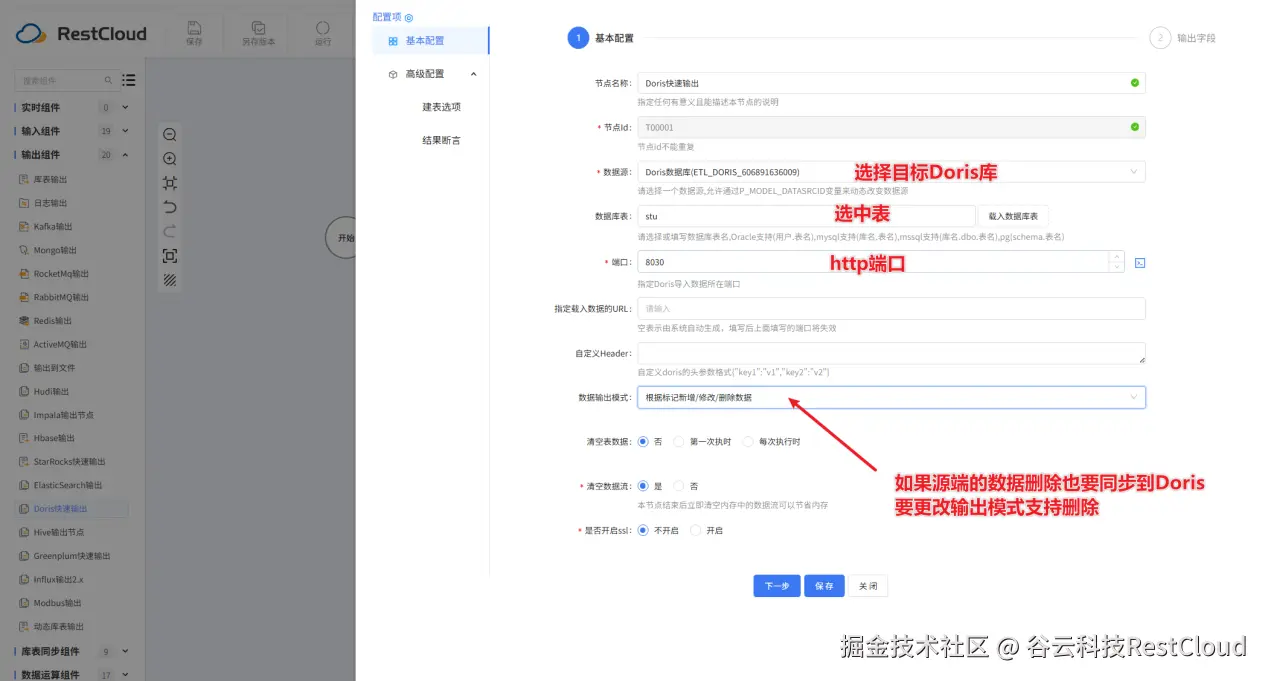
Task: Click the undo arrow on the canvas toolbar
Action: click(x=170, y=207)
